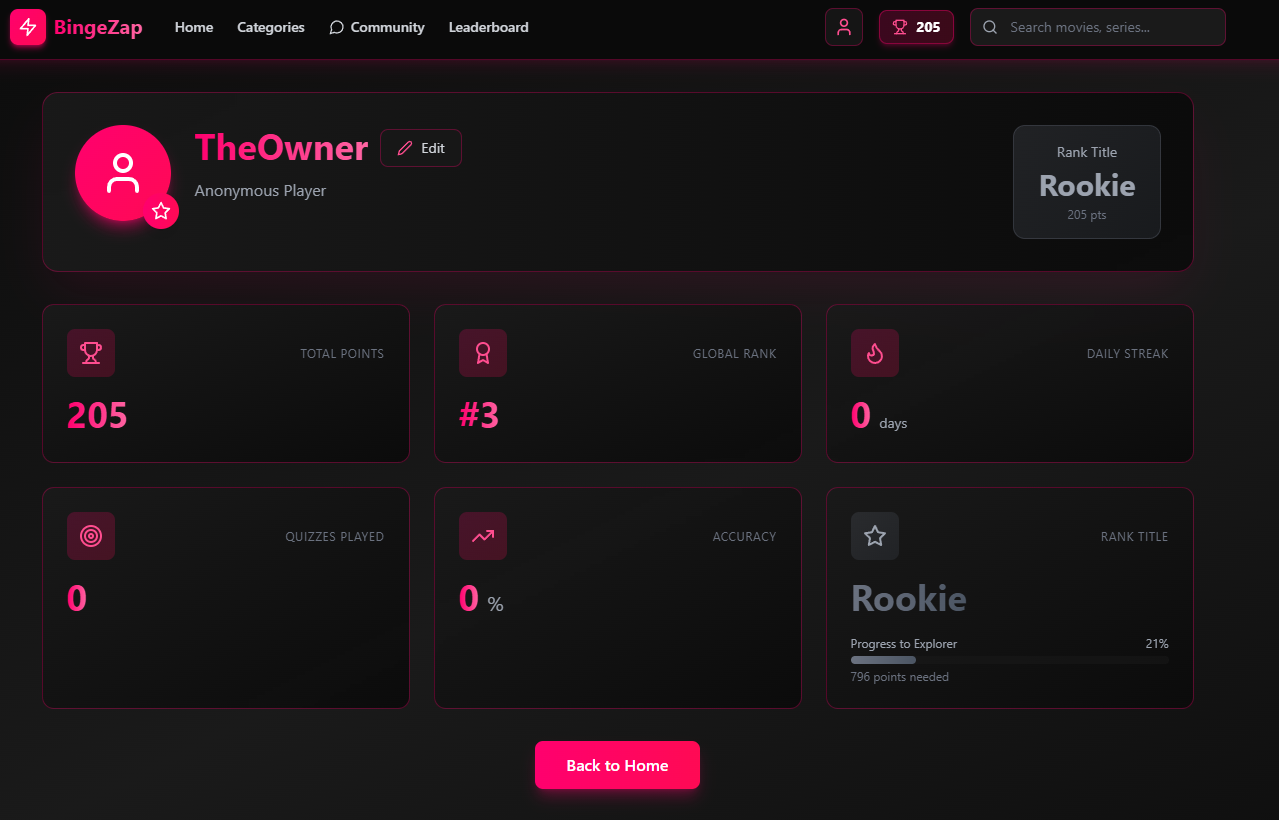Click the BingeZap lightning bolt logo
1279x820 pixels.
click(27, 27)
